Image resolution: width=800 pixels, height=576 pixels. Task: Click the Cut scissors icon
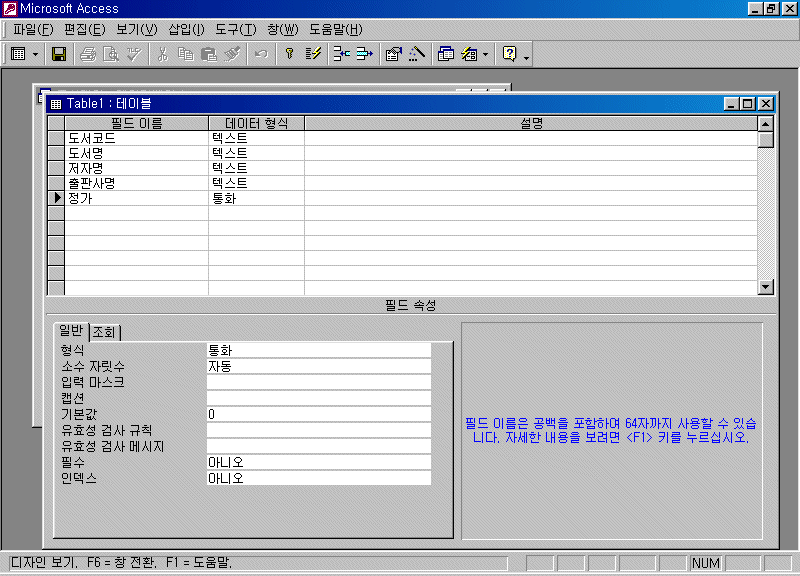click(163, 54)
